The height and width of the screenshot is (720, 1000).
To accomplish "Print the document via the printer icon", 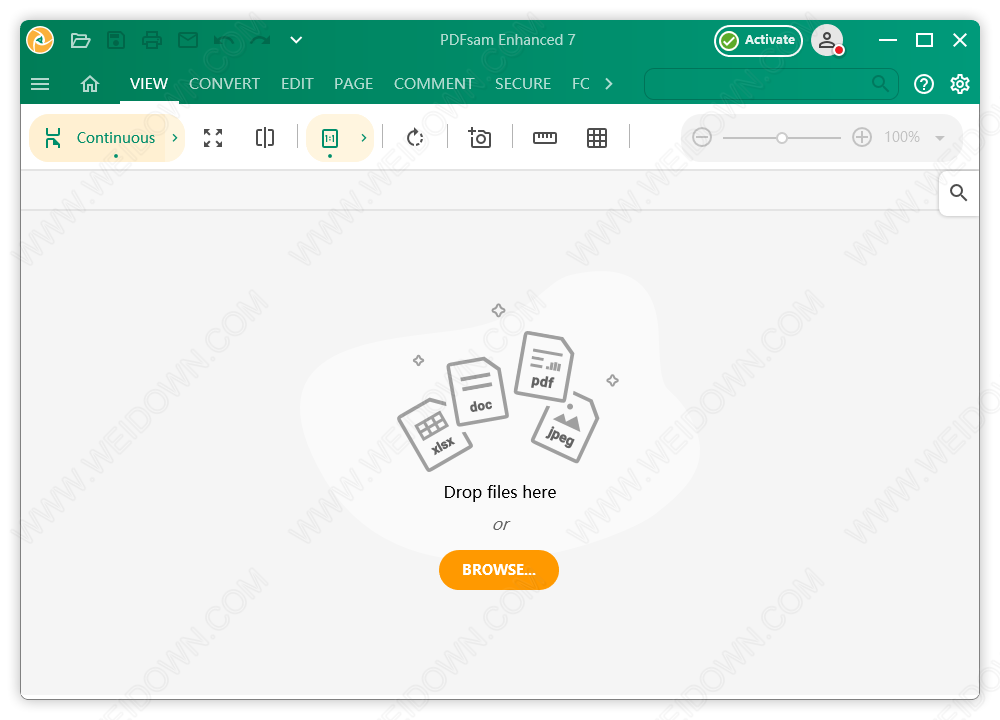I will coord(152,40).
